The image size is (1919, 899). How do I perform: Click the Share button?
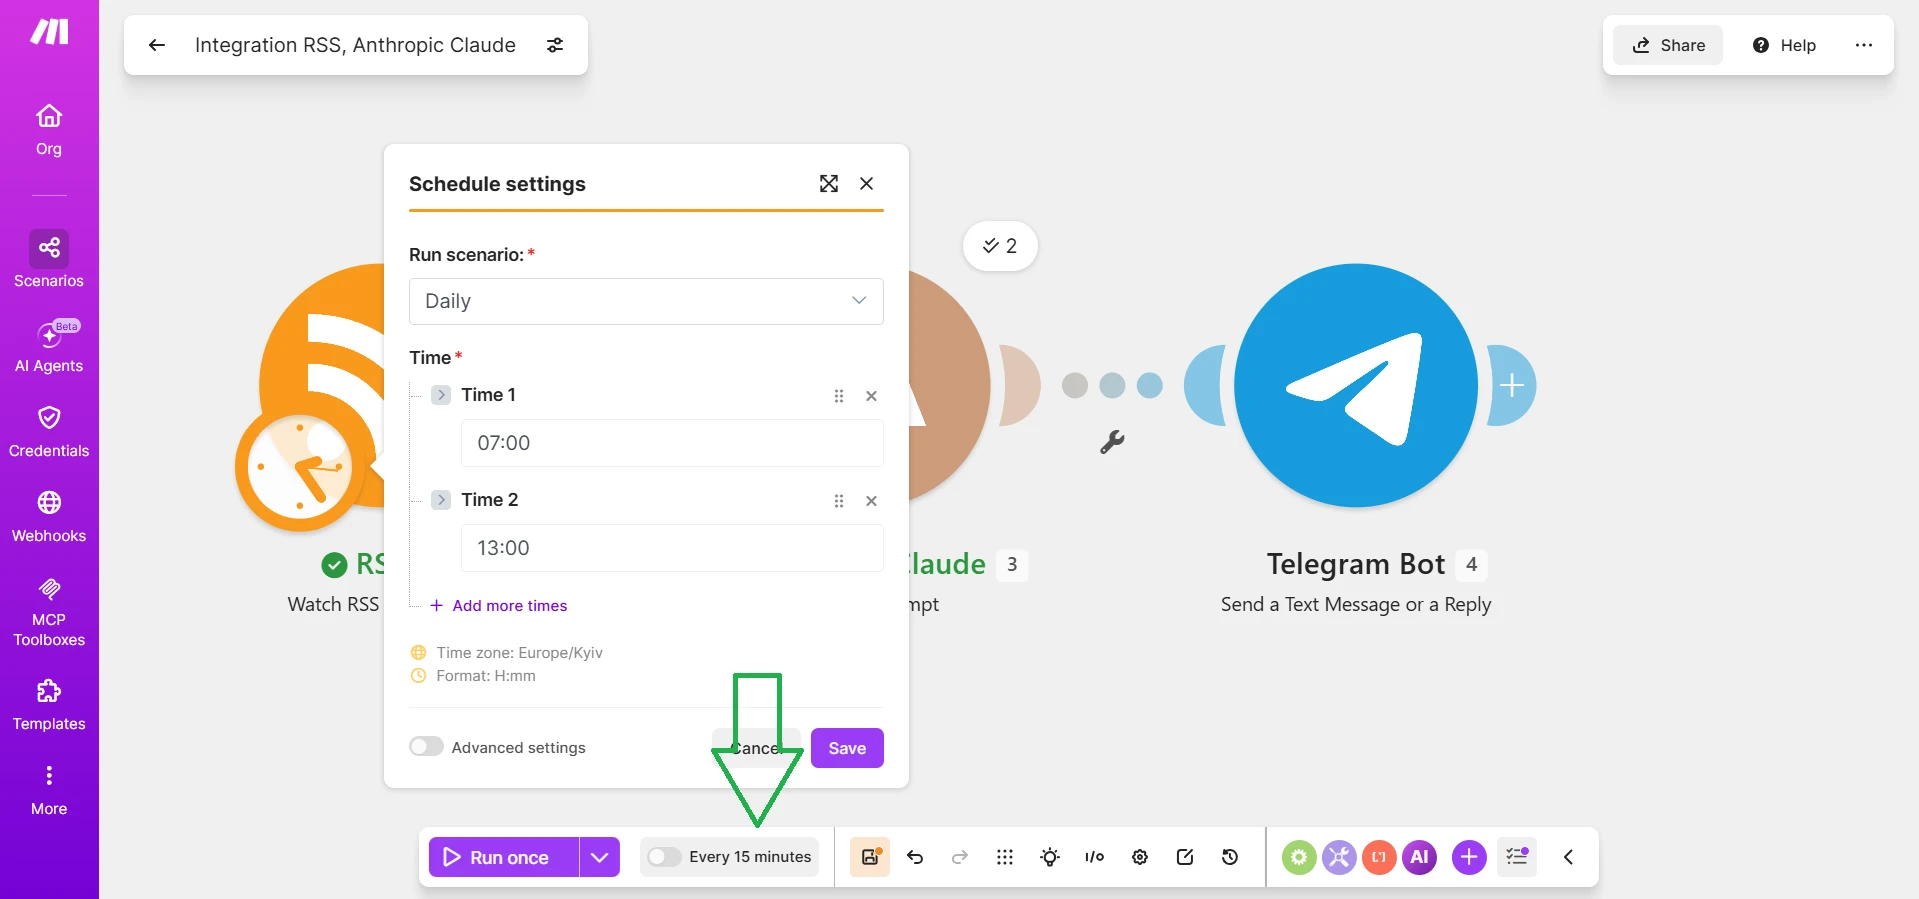(1668, 45)
